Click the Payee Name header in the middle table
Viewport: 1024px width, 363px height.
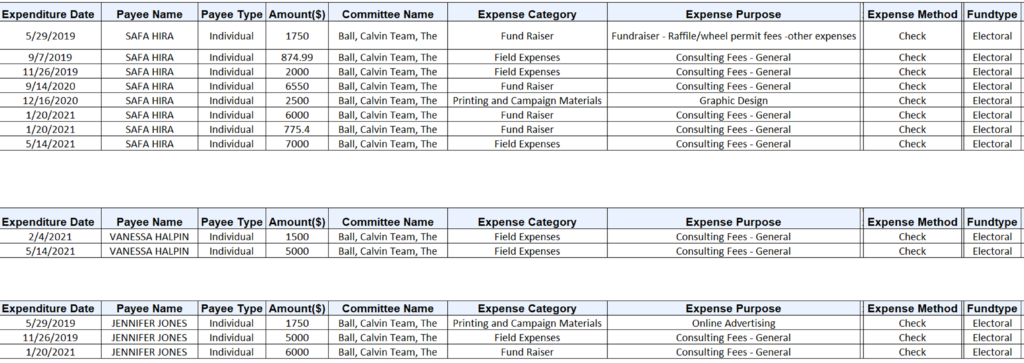150,221
